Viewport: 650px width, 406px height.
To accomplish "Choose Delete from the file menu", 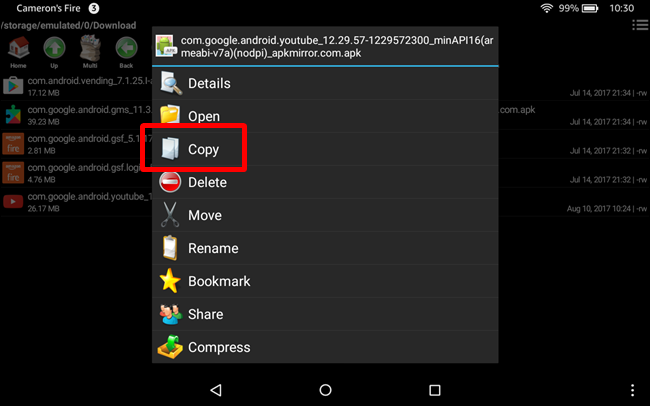I will tap(325, 182).
